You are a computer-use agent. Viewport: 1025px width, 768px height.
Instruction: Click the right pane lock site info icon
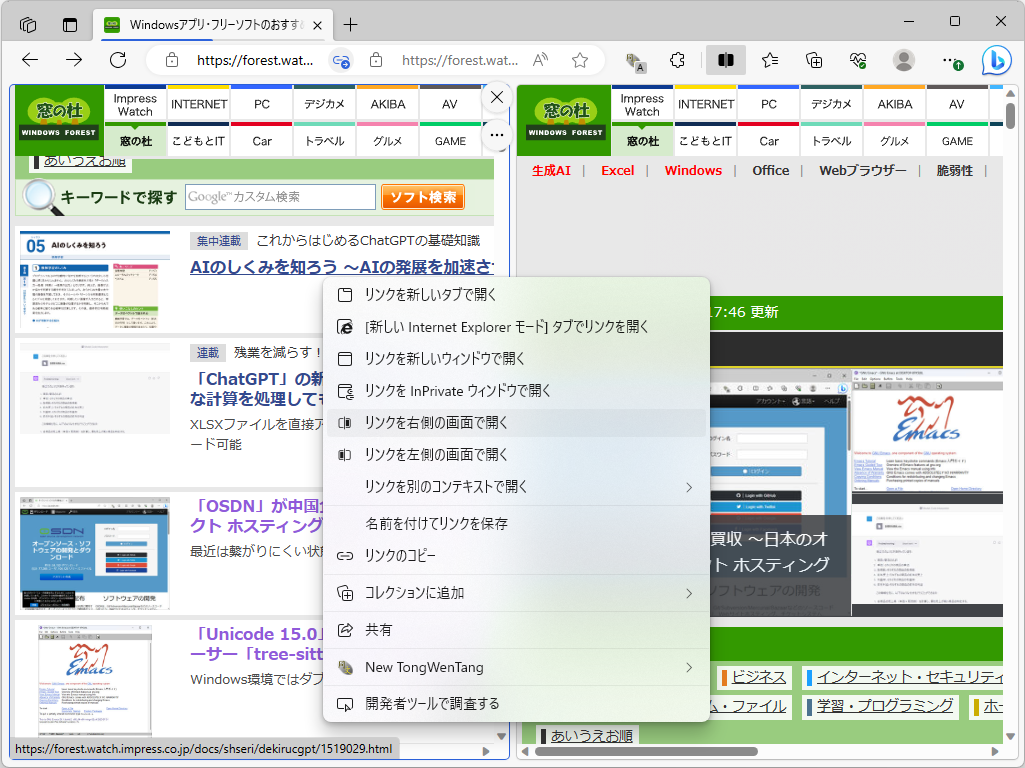pyautogui.click(x=376, y=60)
